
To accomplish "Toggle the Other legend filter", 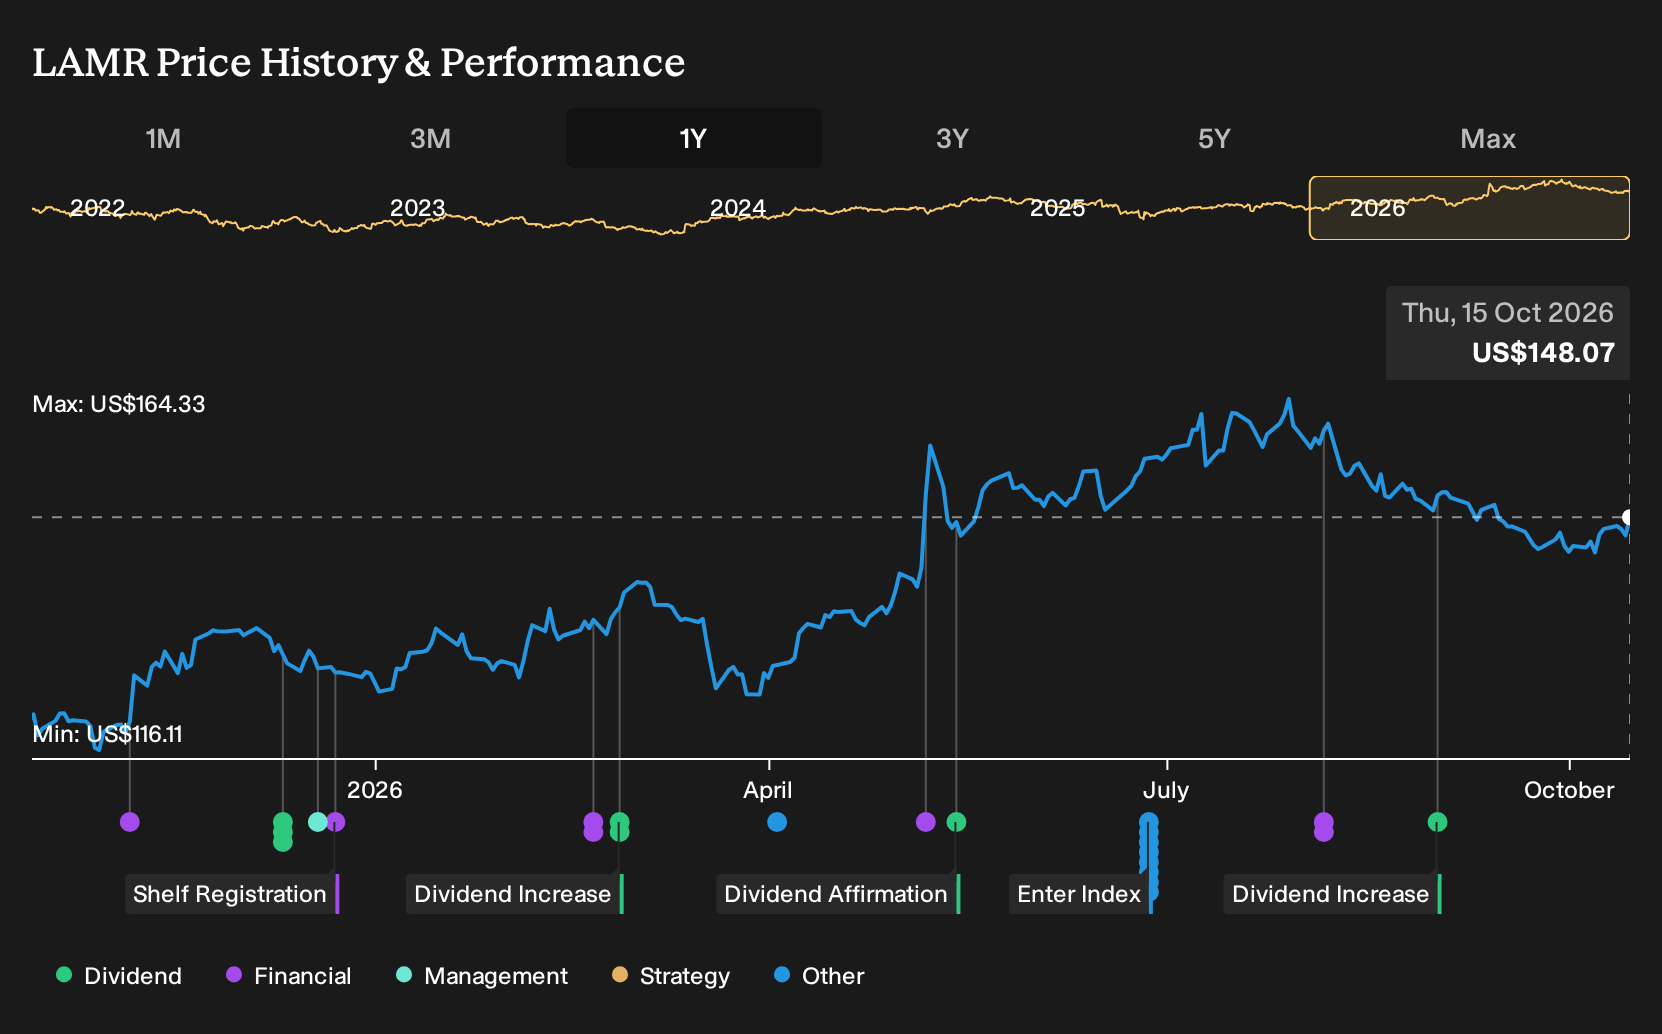I will coord(819,976).
